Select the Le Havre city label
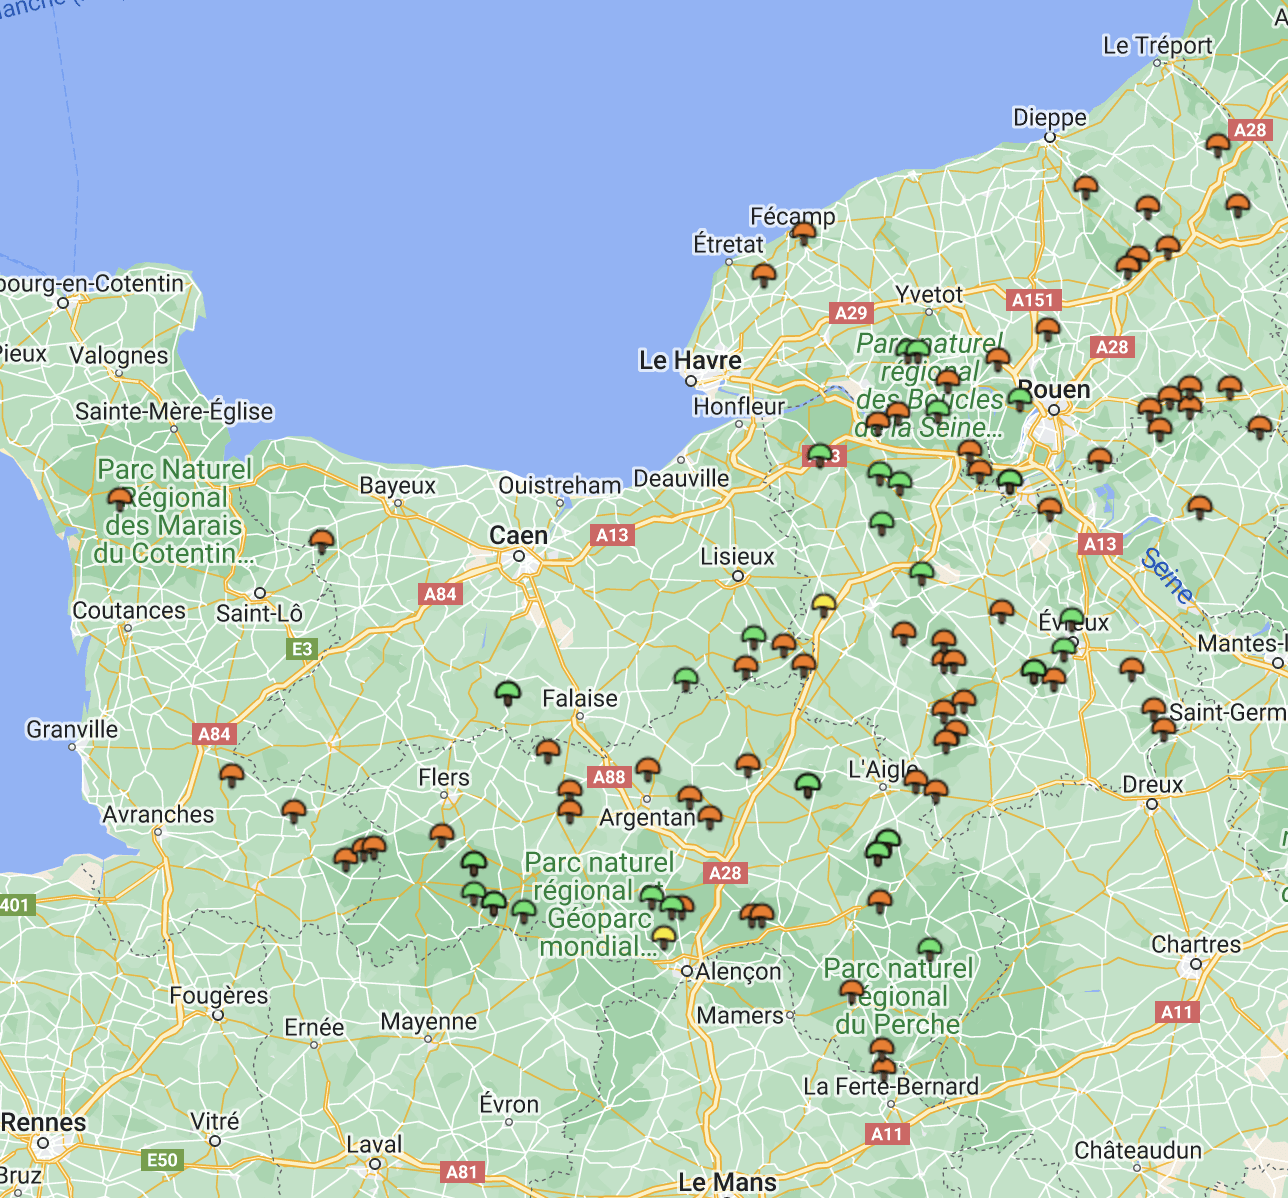Viewport: 1288px width, 1198px height. pos(690,360)
